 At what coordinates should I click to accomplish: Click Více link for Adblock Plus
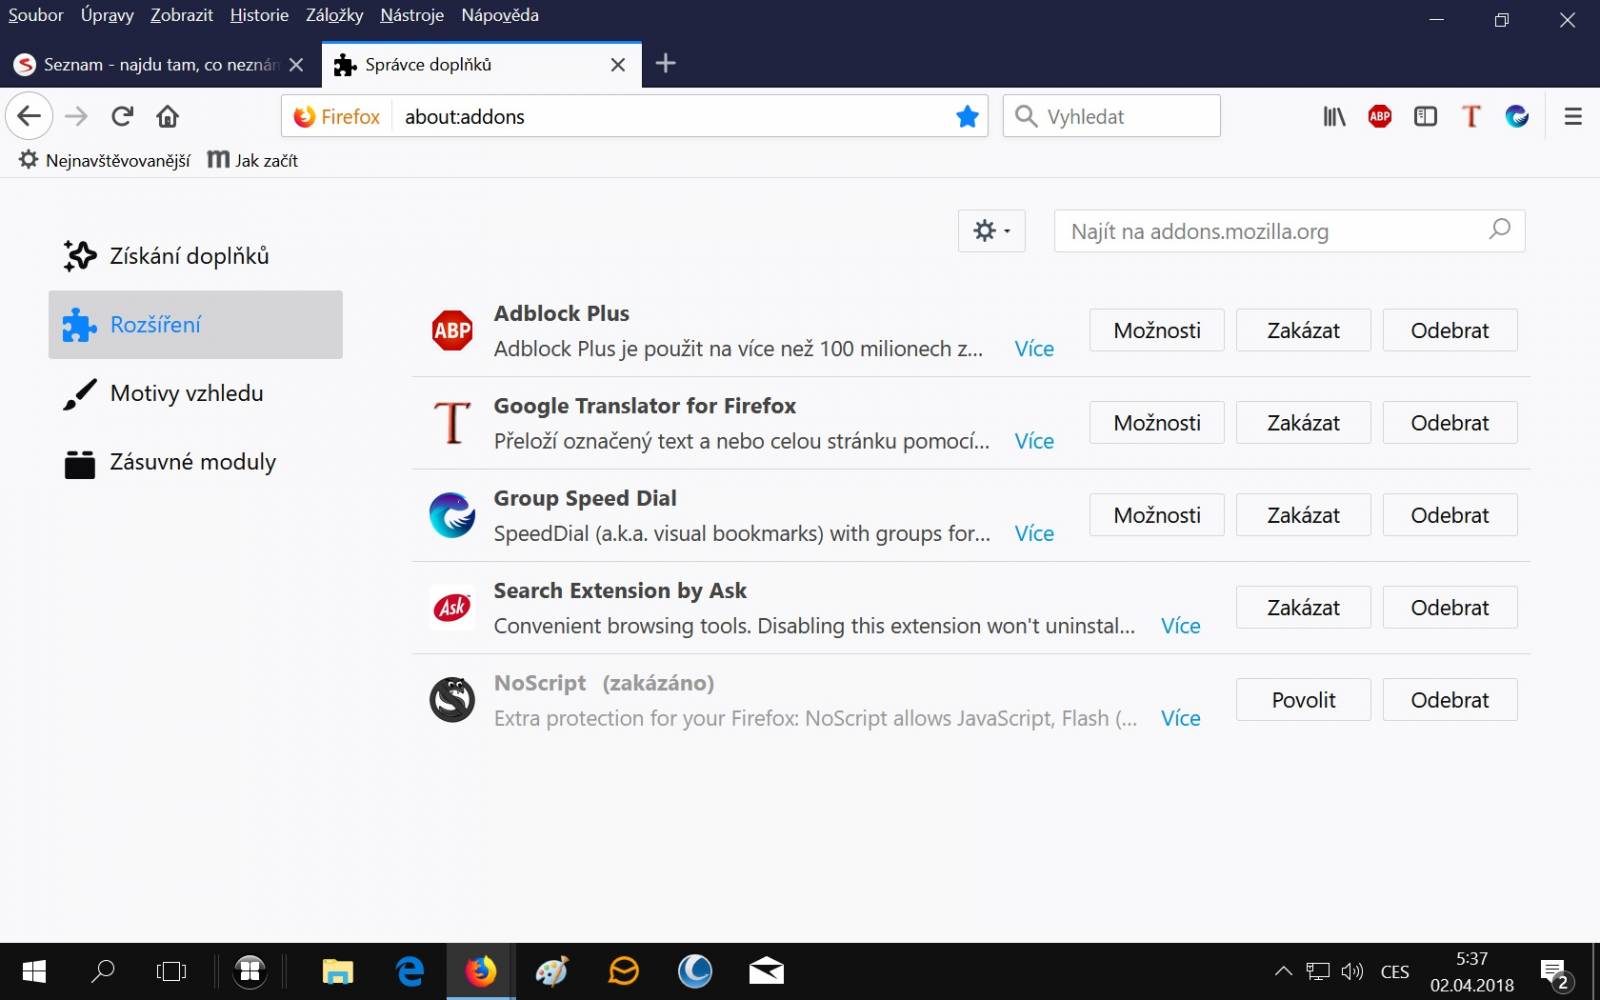coord(1034,348)
